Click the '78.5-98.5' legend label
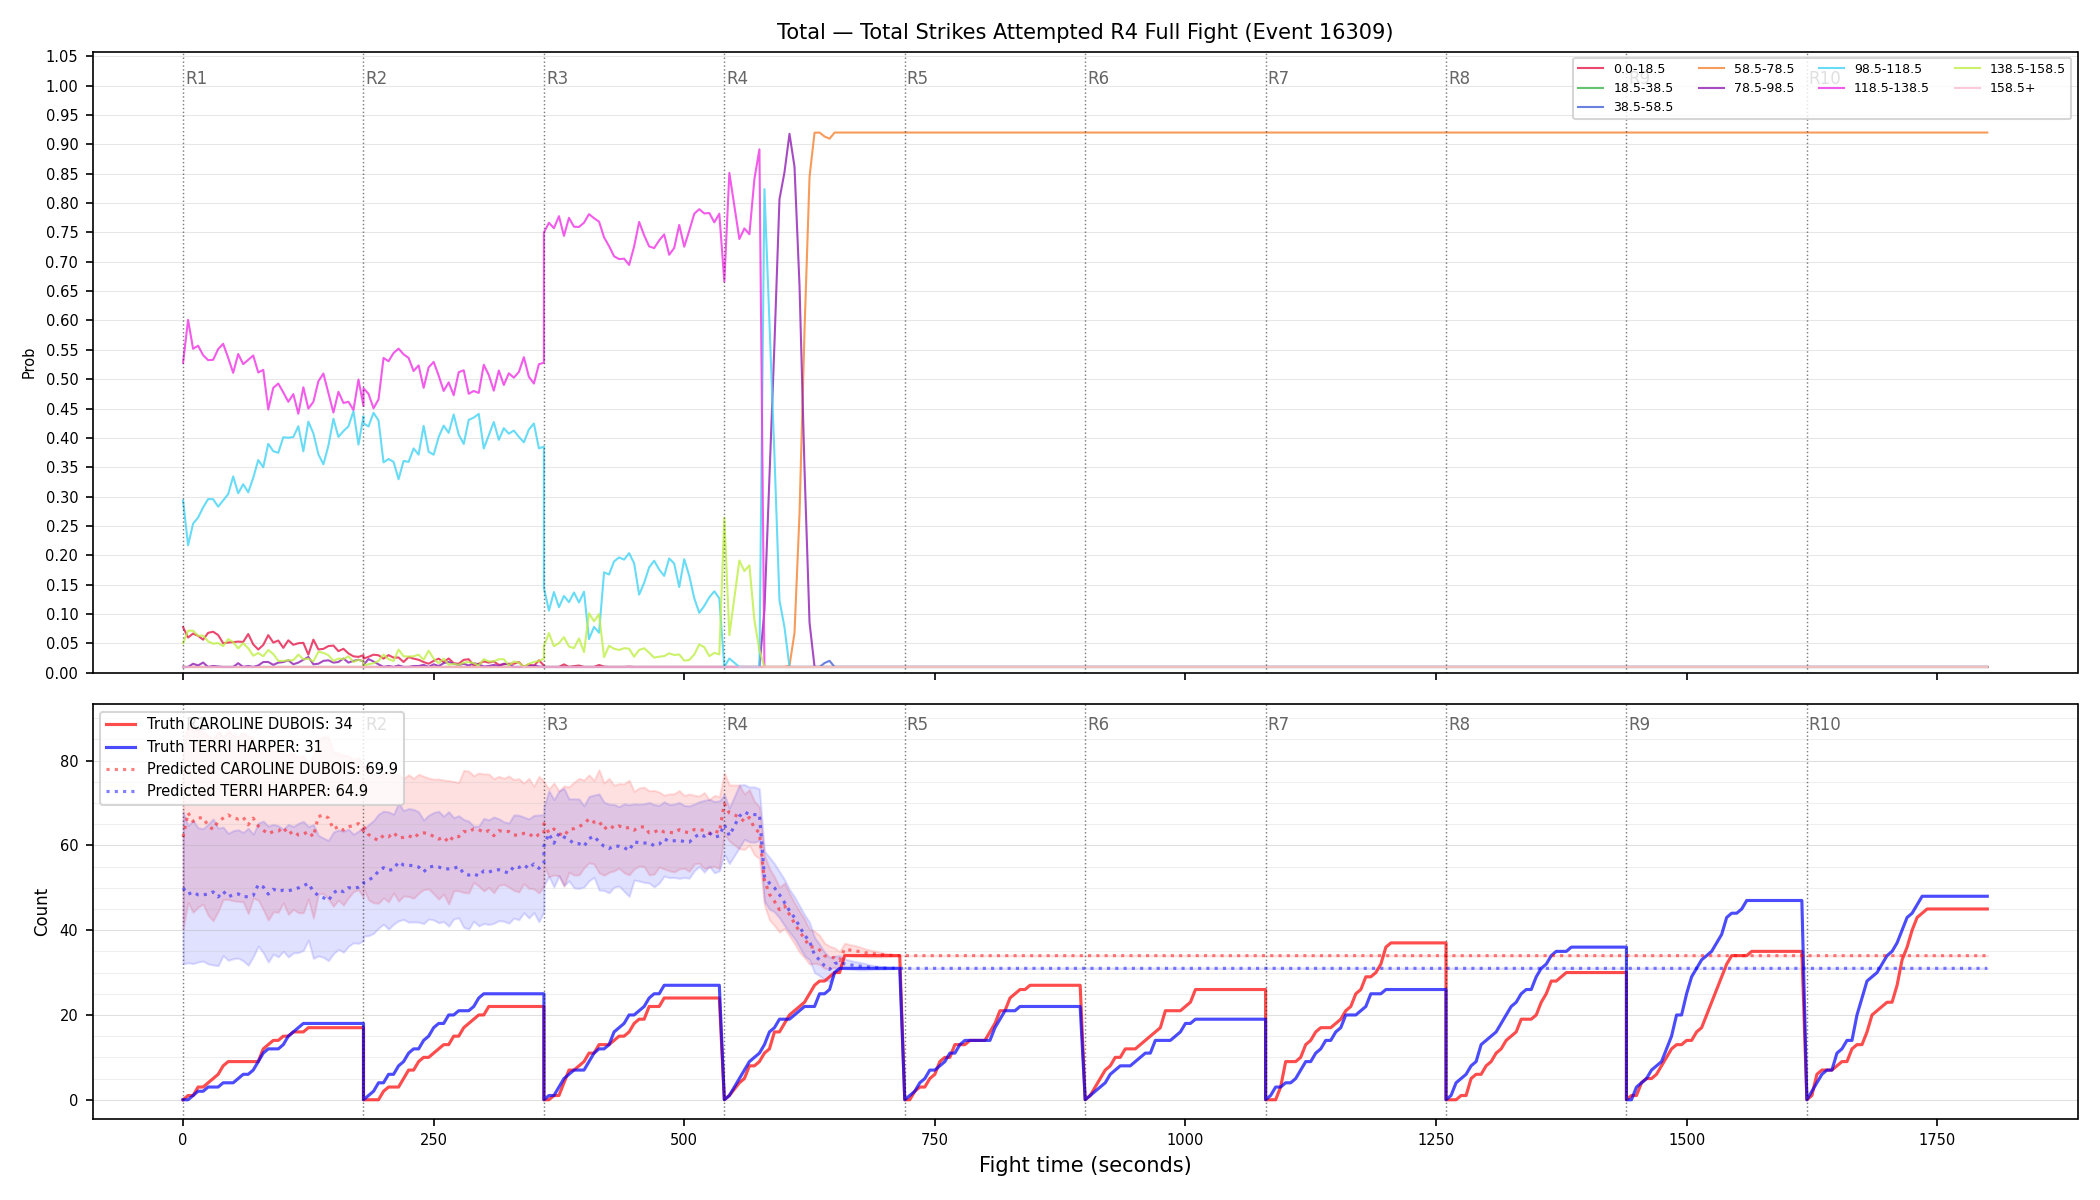This screenshot has width=2100, height=1200. pyautogui.click(x=1764, y=88)
